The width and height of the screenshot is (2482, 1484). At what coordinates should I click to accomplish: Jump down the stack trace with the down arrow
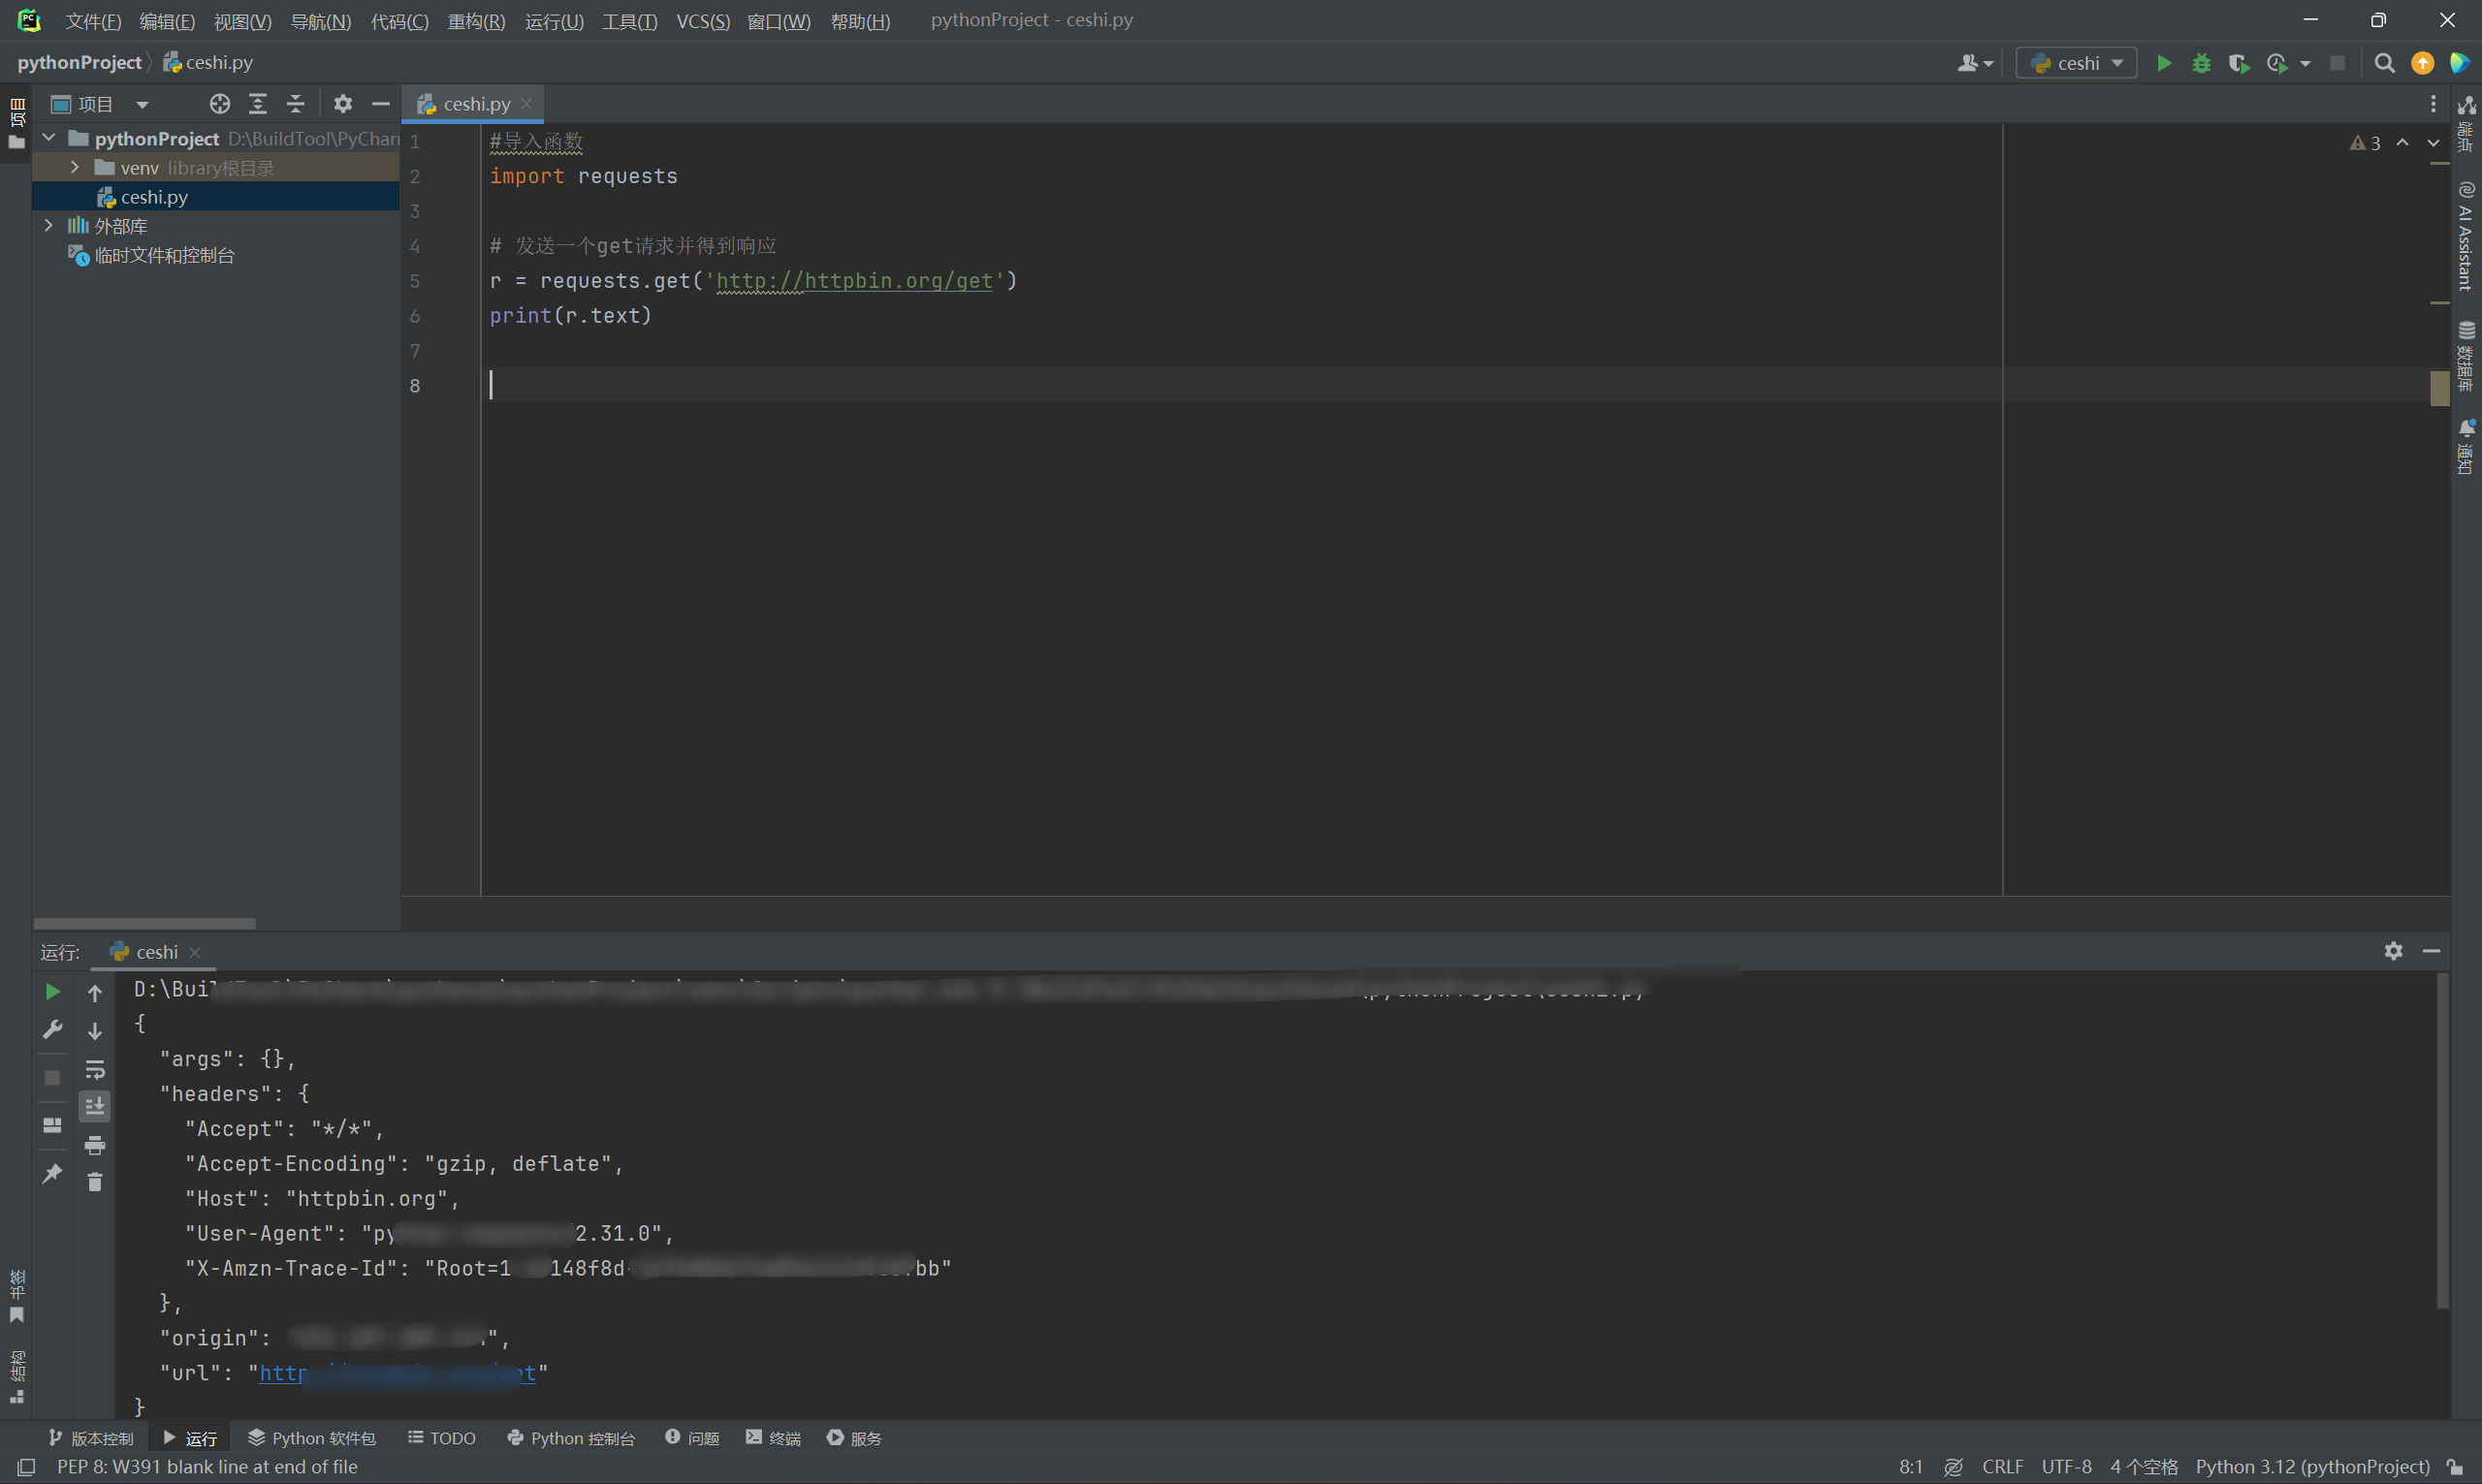point(95,1031)
